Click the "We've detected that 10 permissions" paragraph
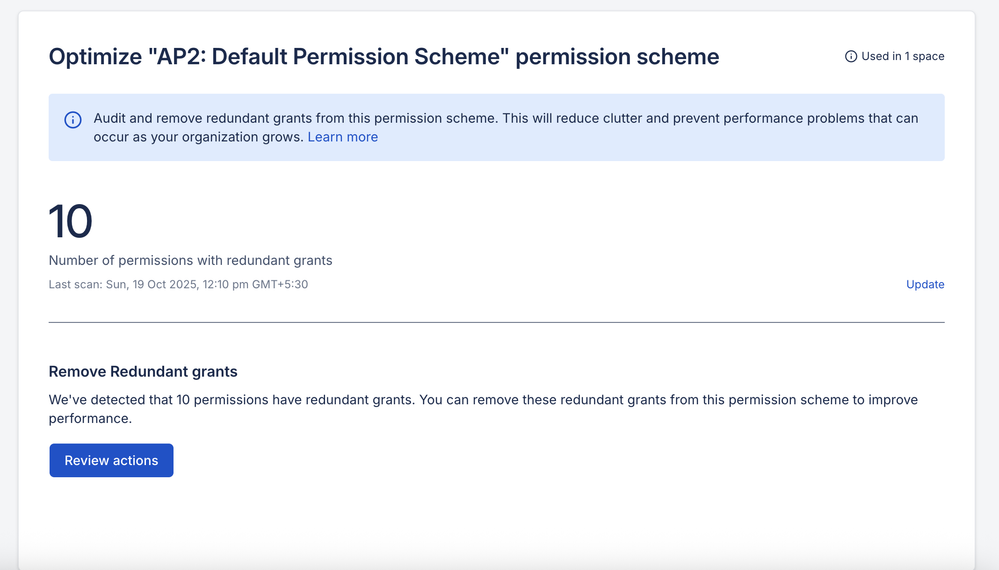The height and width of the screenshot is (570, 999). [483, 400]
